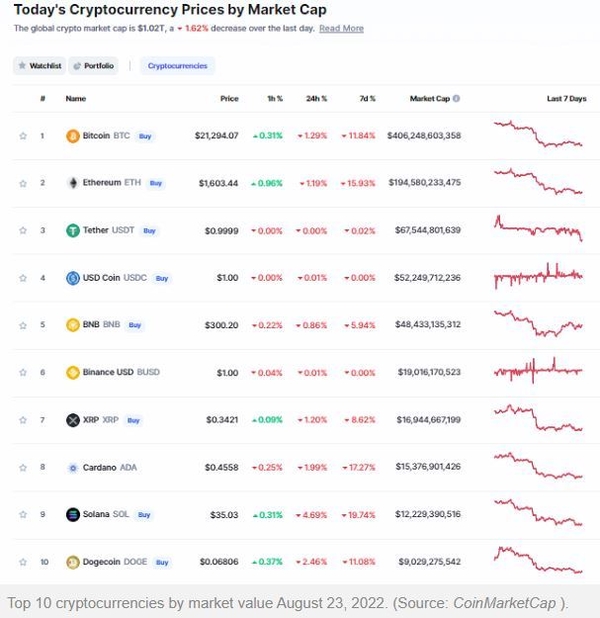Sort by the 7d % column header
Viewport: 600px width, 618px height.
tap(367, 99)
